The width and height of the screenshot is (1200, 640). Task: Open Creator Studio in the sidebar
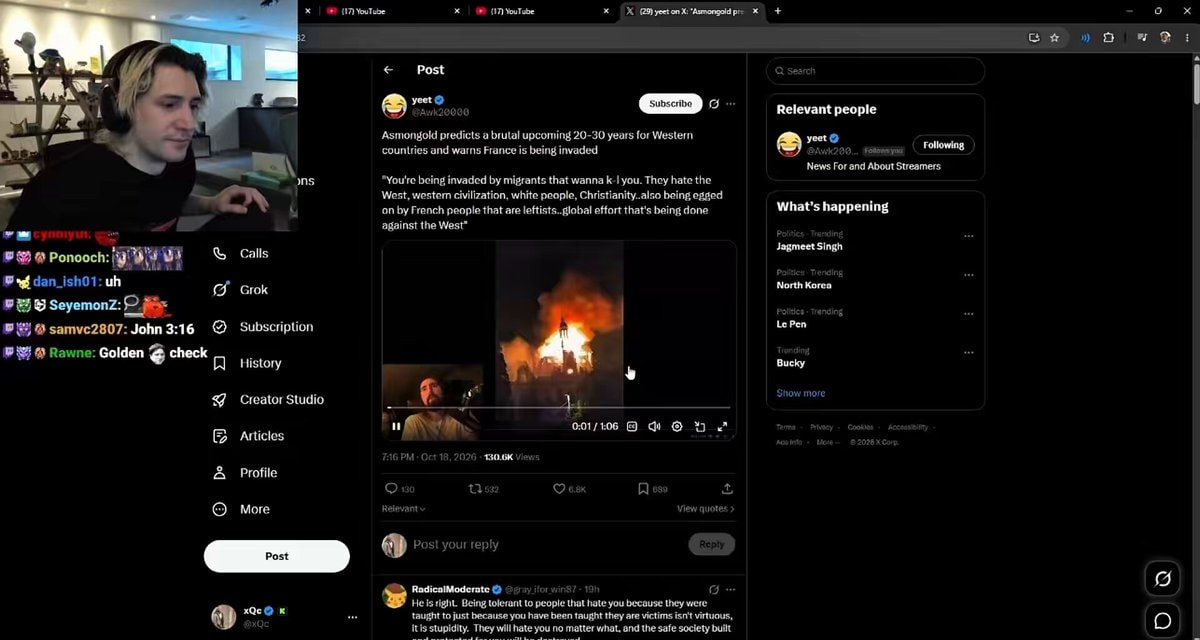(268, 400)
